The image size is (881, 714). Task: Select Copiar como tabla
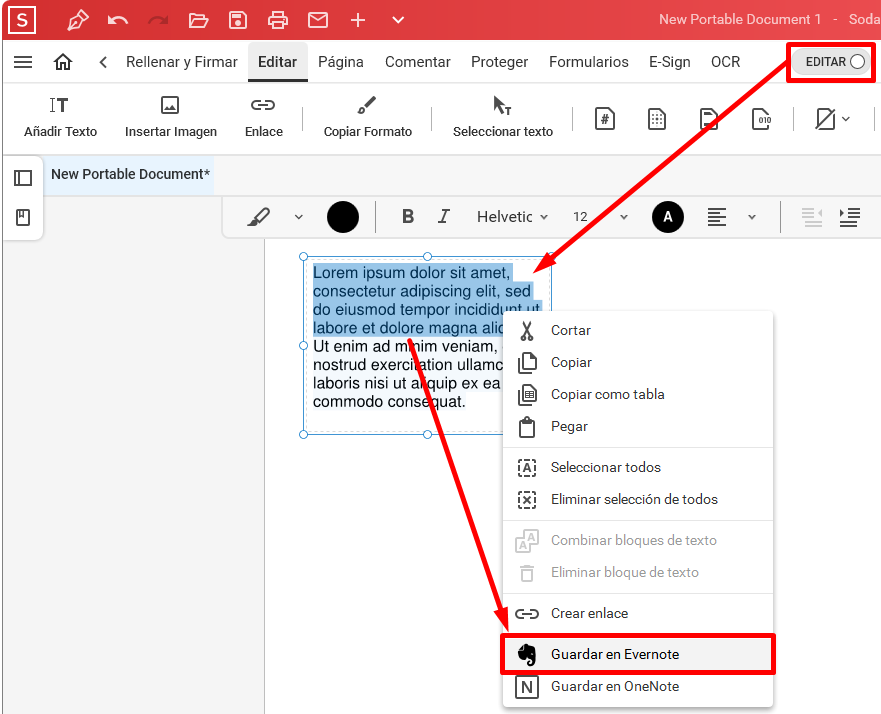pos(638,394)
